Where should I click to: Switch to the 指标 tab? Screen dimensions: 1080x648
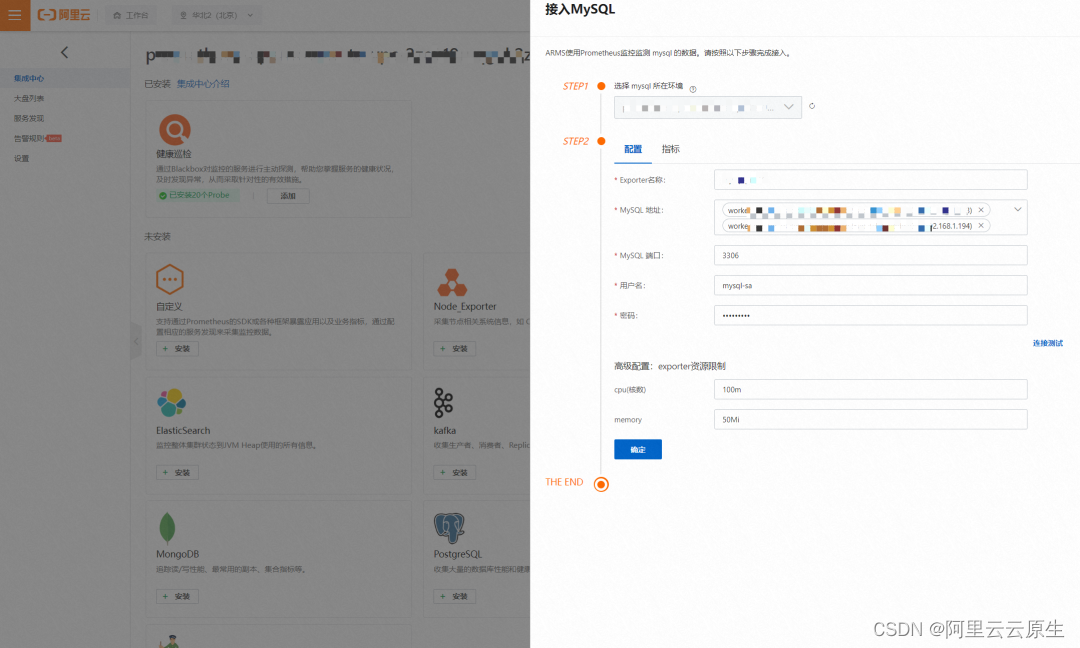click(x=670, y=149)
